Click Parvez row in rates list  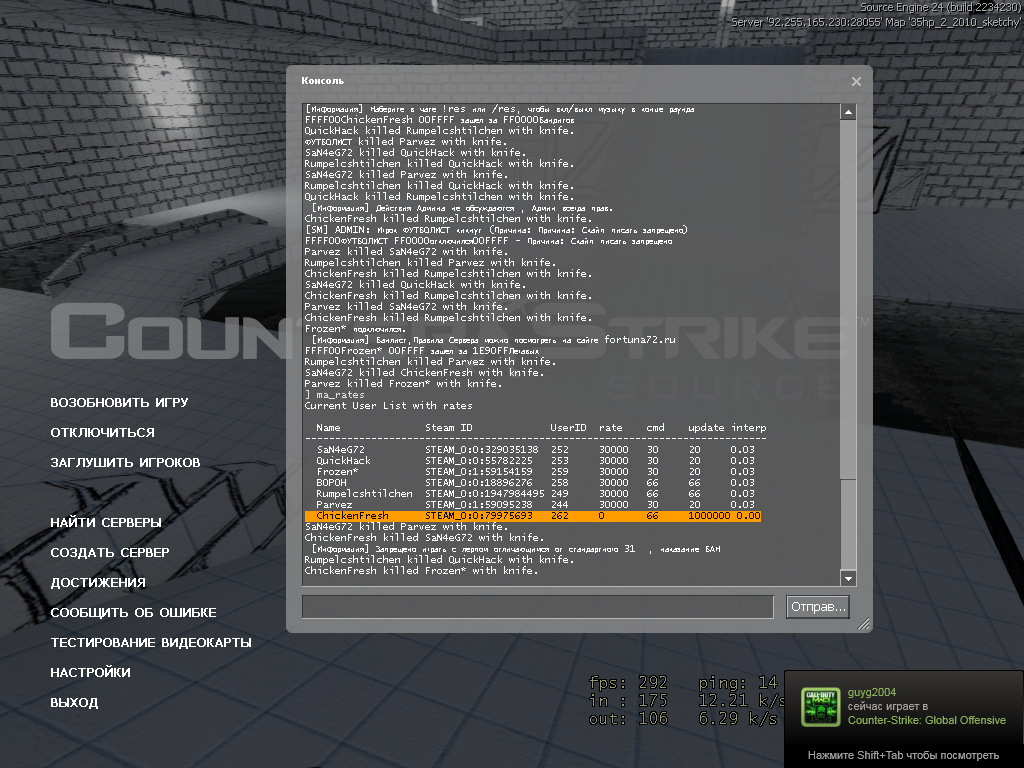coord(536,505)
